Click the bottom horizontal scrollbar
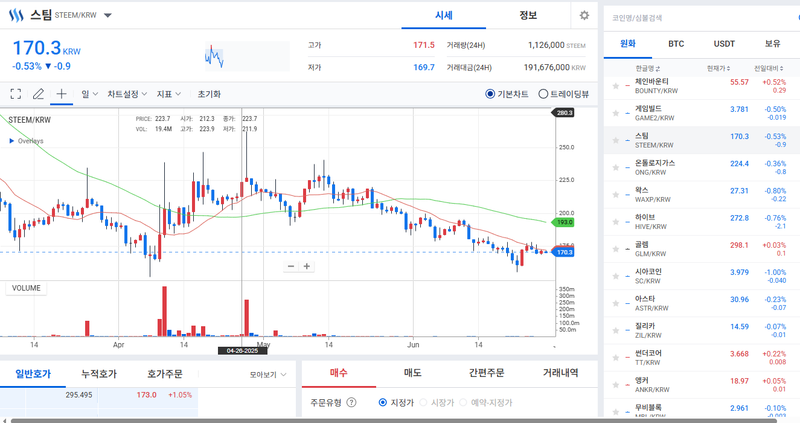 click(393, 421)
